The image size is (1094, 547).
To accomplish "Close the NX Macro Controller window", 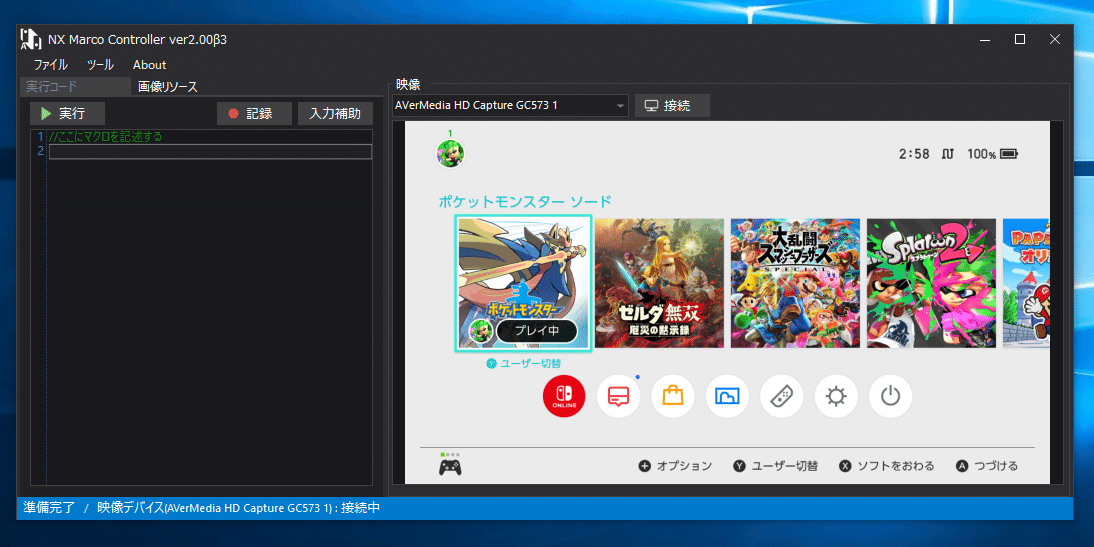I will tap(1055, 40).
